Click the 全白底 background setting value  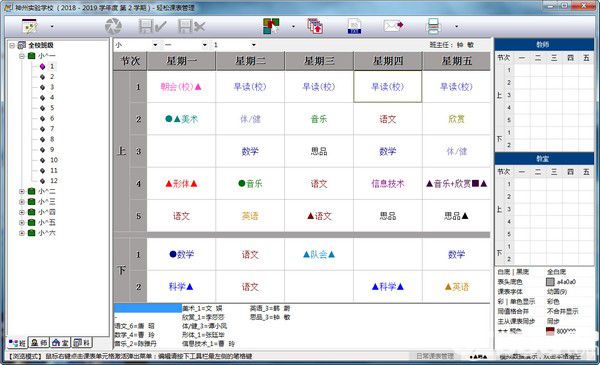[x=556, y=272]
